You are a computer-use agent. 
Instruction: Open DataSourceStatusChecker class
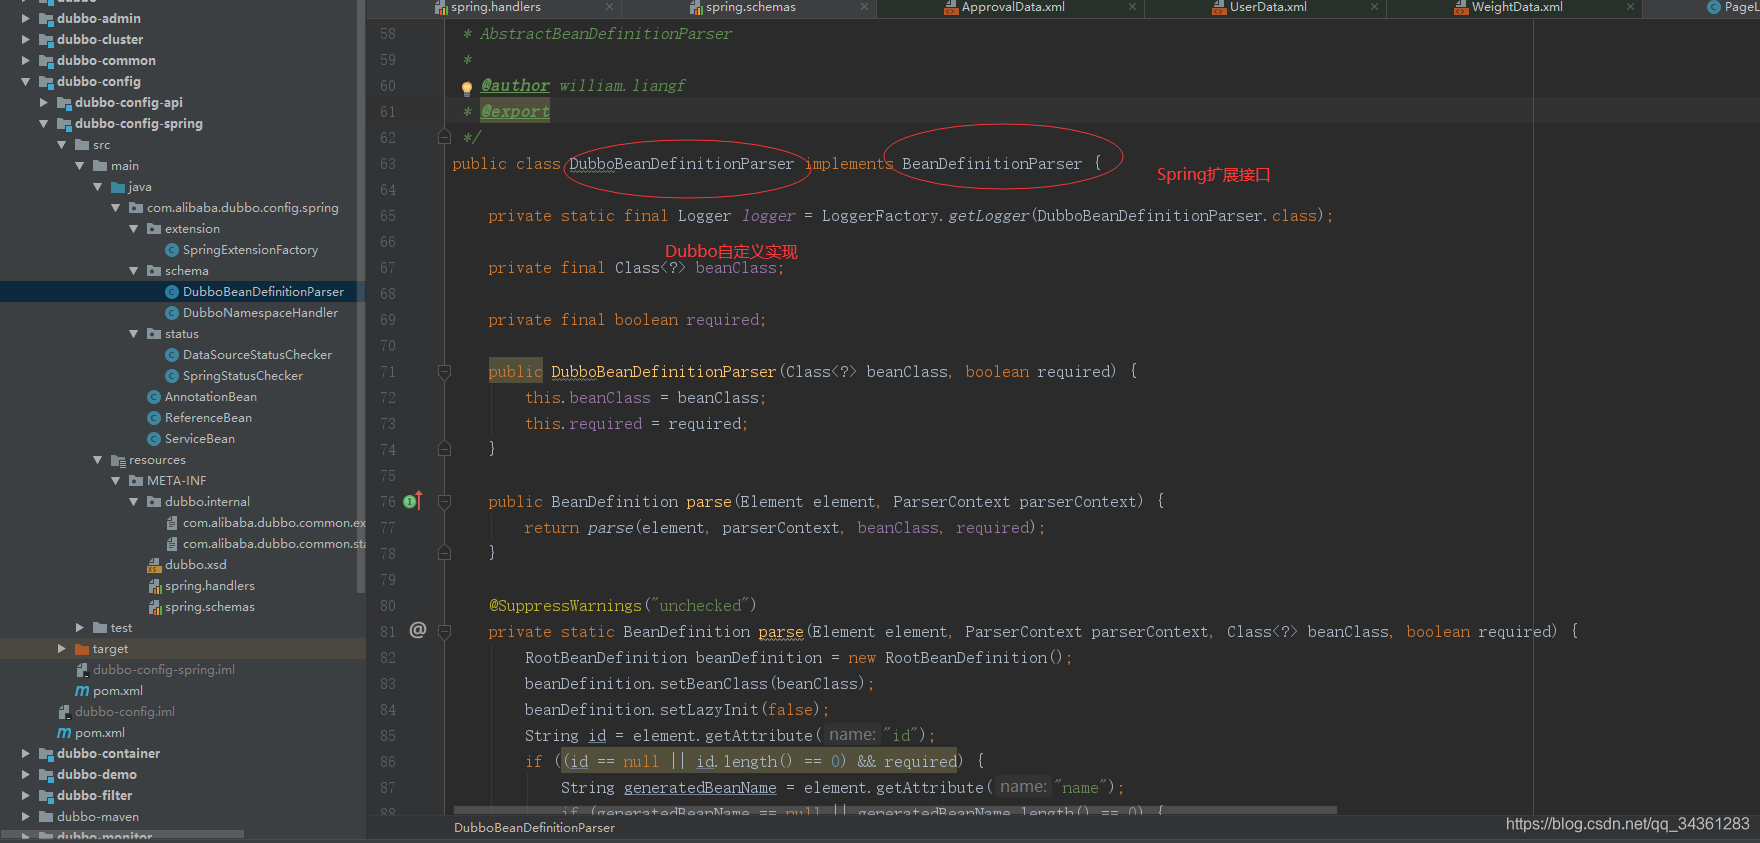tap(257, 355)
